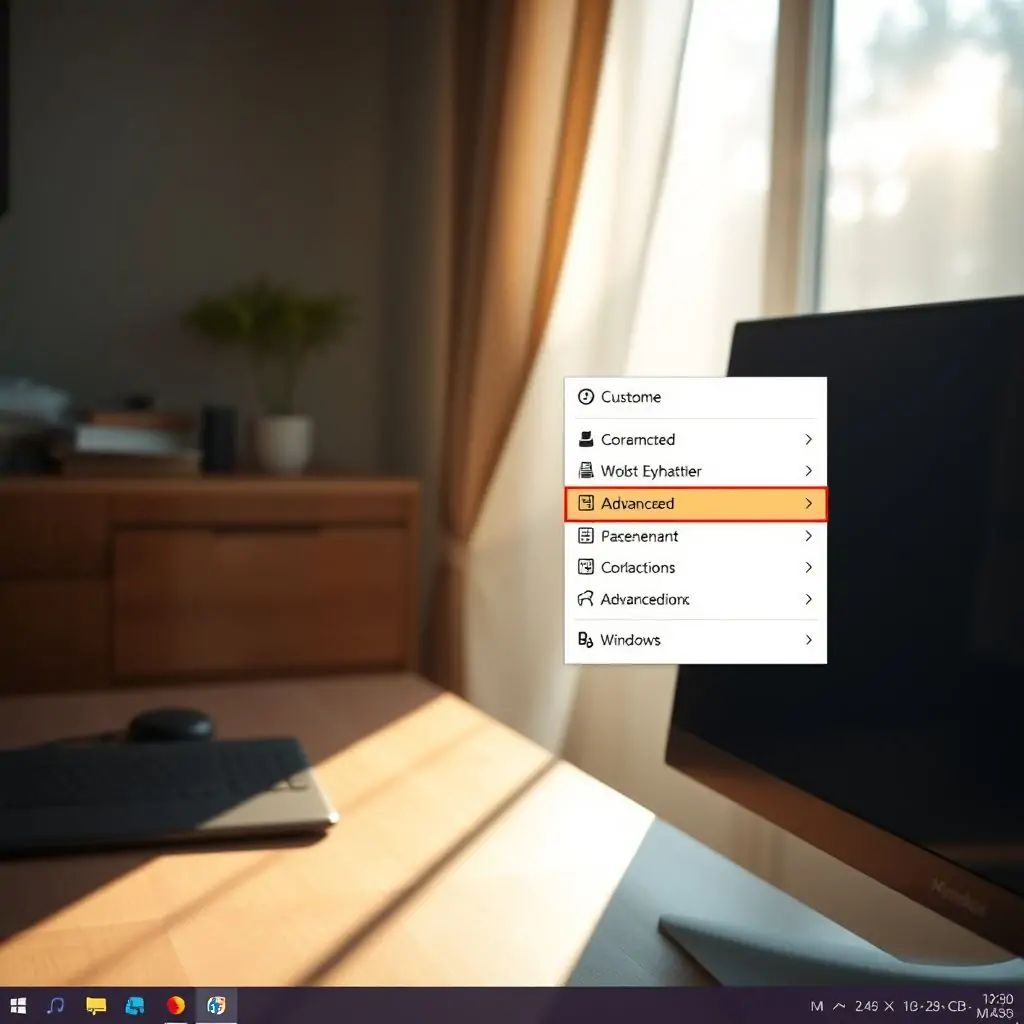This screenshot has height=1024, width=1024.
Task: Select the highlighted Advanced menu item
Action: (x=695, y=504)
